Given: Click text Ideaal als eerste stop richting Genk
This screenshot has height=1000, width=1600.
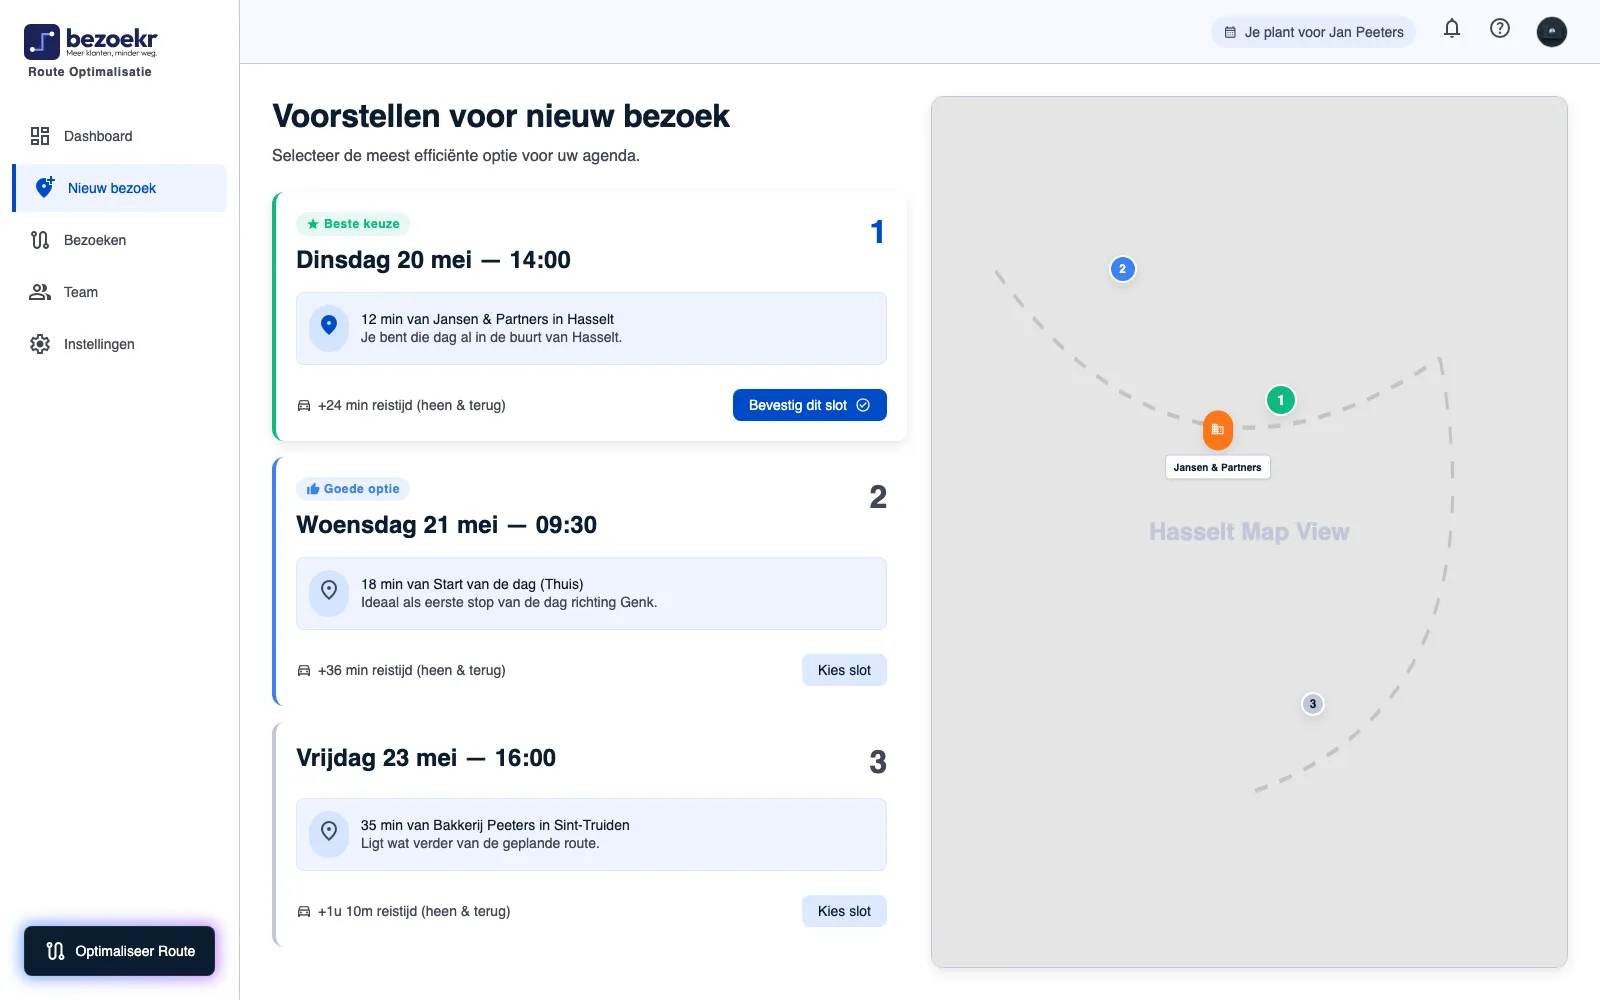Looking at the screenshot, I should point(509,602).
